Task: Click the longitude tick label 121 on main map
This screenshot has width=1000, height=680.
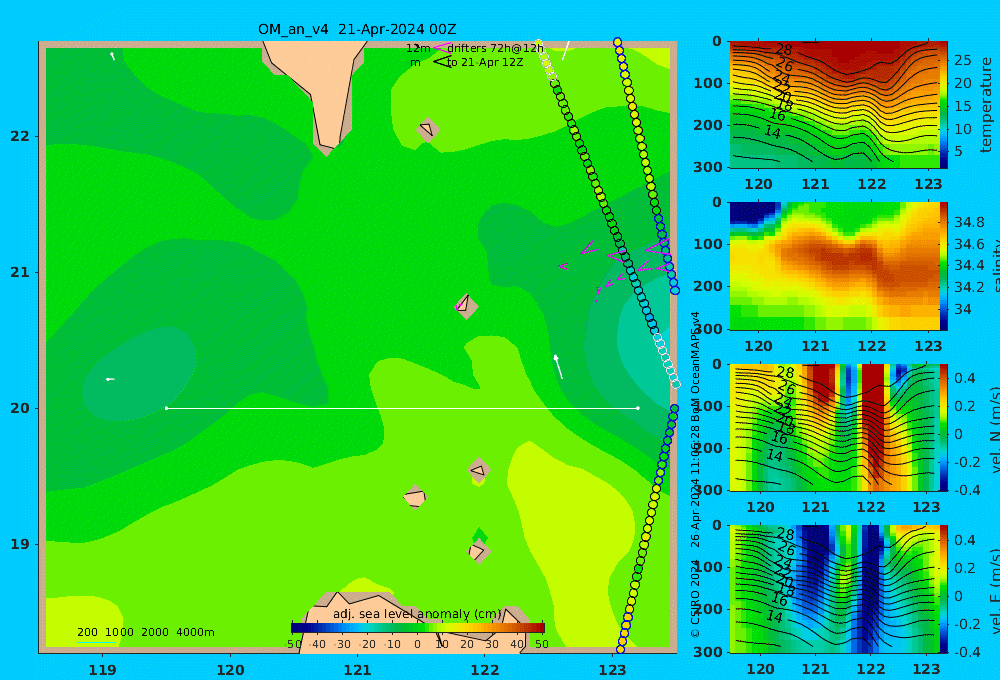Action: coord(358,670)
